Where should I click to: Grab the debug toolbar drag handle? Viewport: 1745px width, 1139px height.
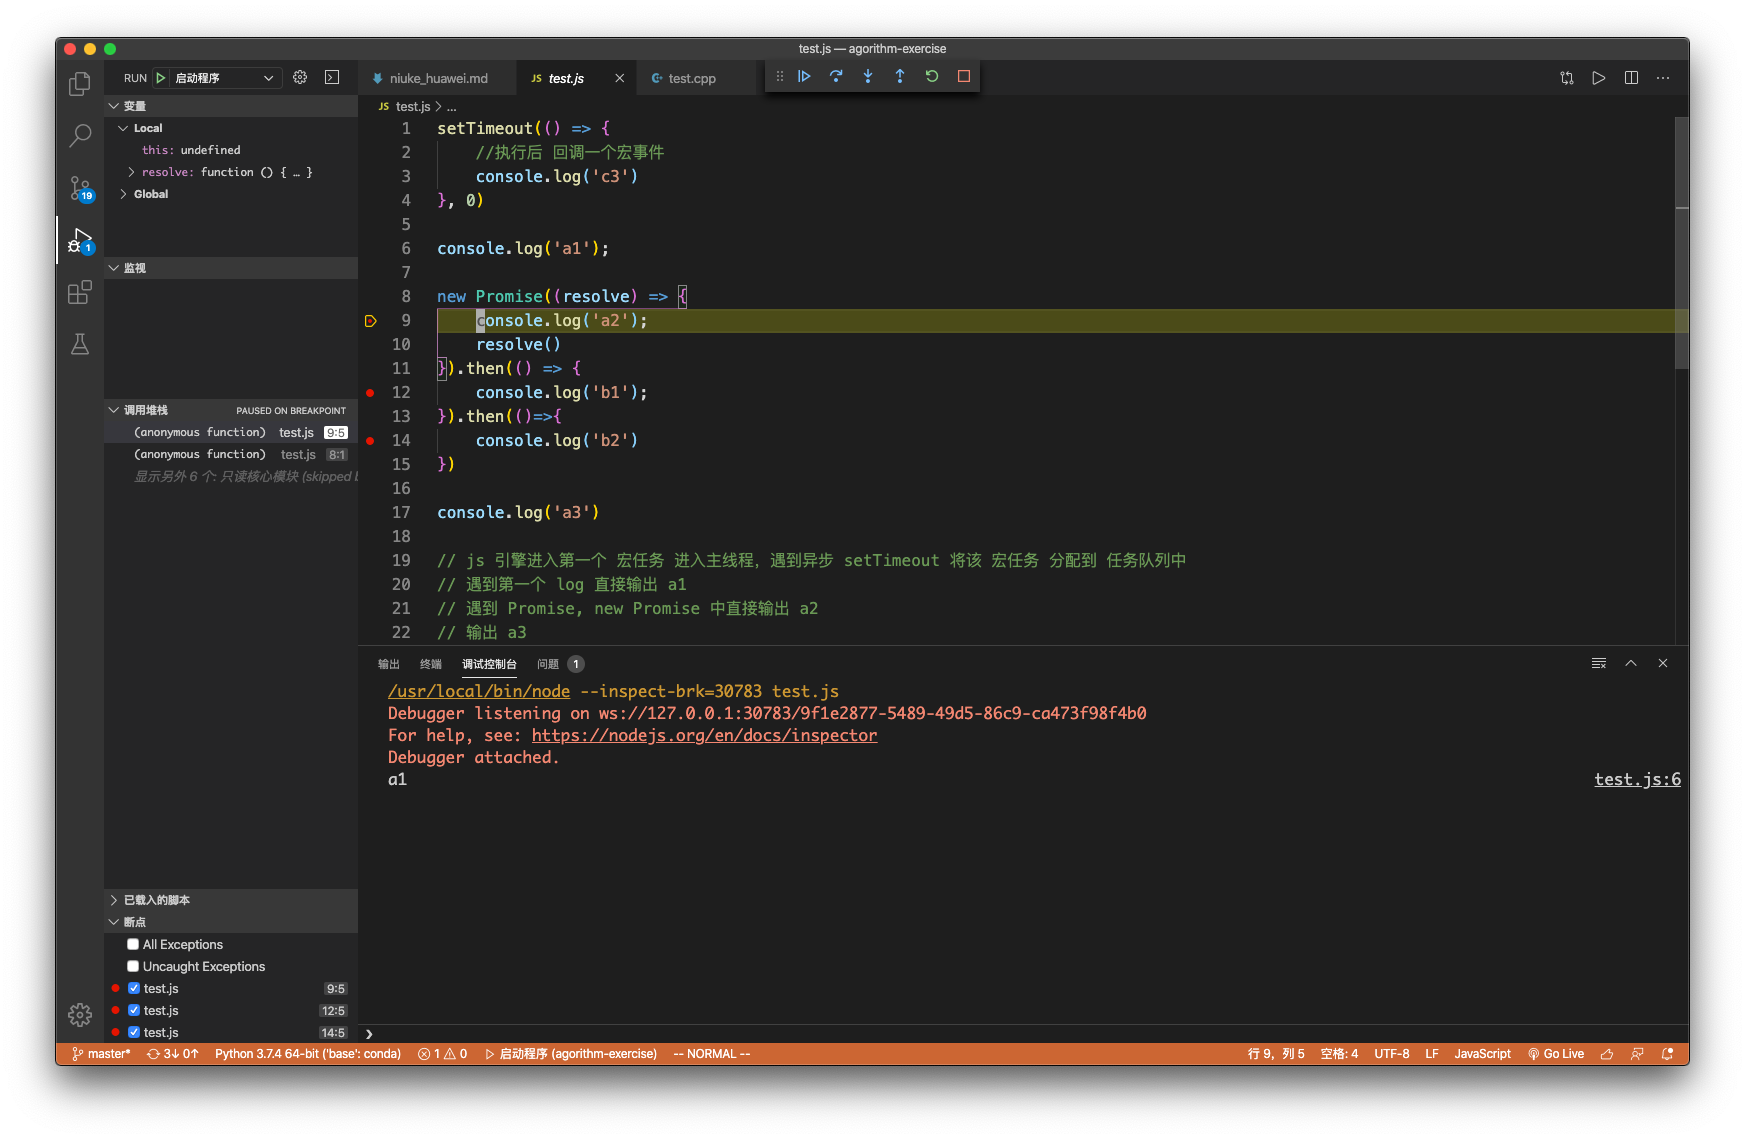(x=780, y=76)
